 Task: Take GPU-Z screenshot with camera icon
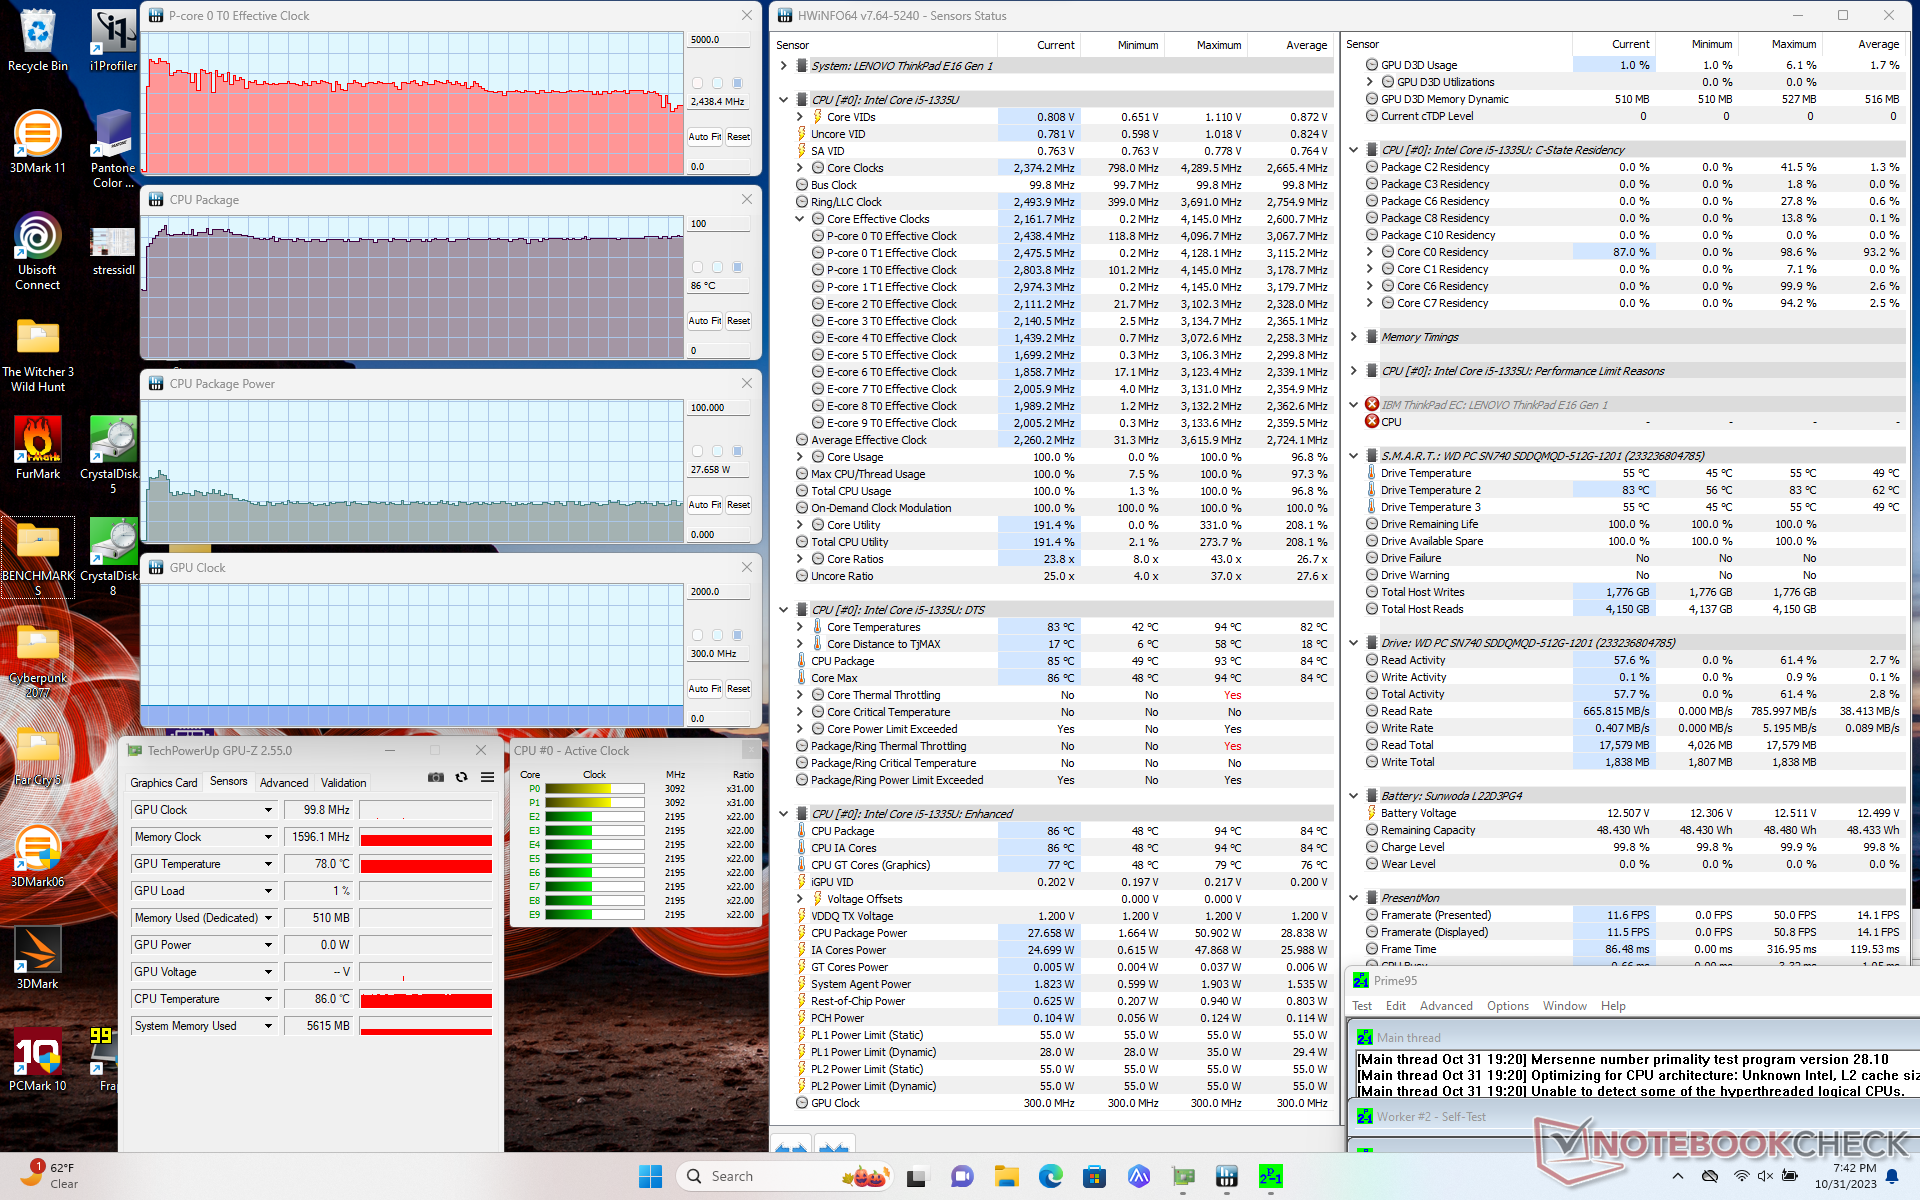(x=436, y=777)
